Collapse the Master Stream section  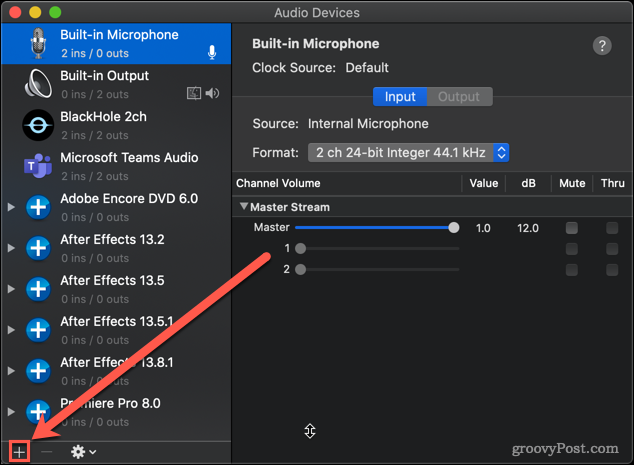245,207
